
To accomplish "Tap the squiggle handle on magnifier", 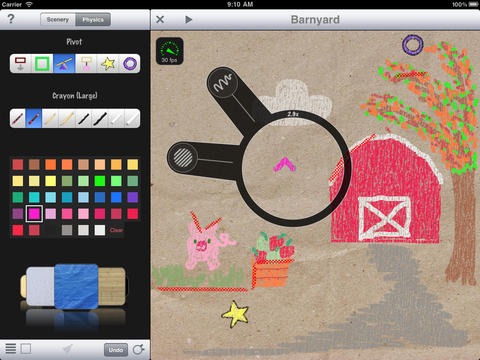I will (x=223, y=82).
